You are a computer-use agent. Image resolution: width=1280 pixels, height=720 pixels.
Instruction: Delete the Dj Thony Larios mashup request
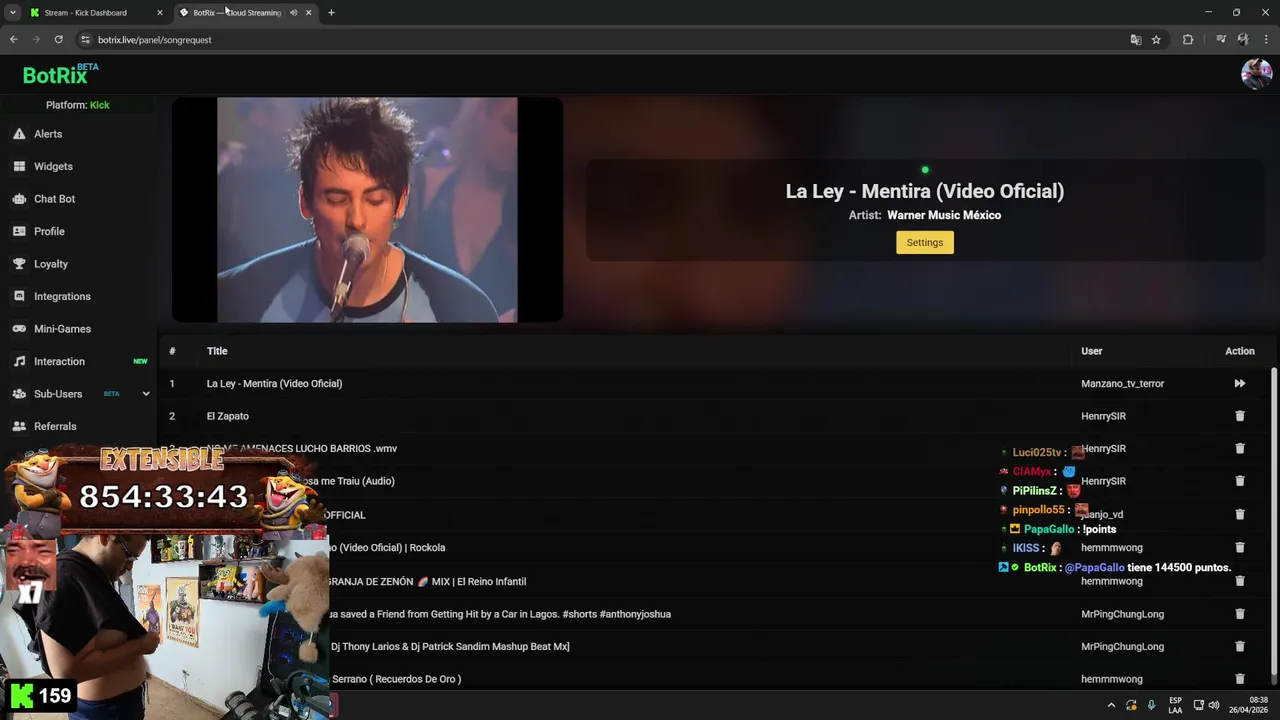(1240, 646)
